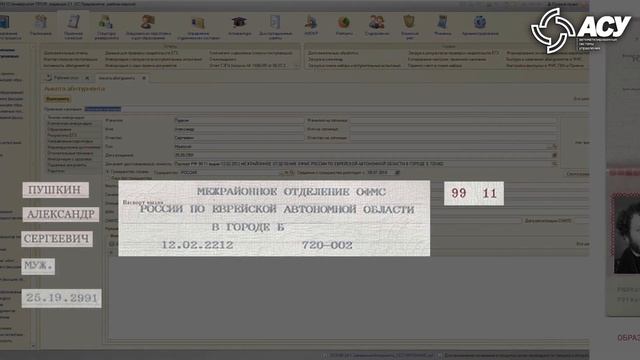Image resolution: width=640 pixels, height=360 pixels.
Task: Click the yellow Записать button
Action: pyautogui.click(x=58, y=99)
